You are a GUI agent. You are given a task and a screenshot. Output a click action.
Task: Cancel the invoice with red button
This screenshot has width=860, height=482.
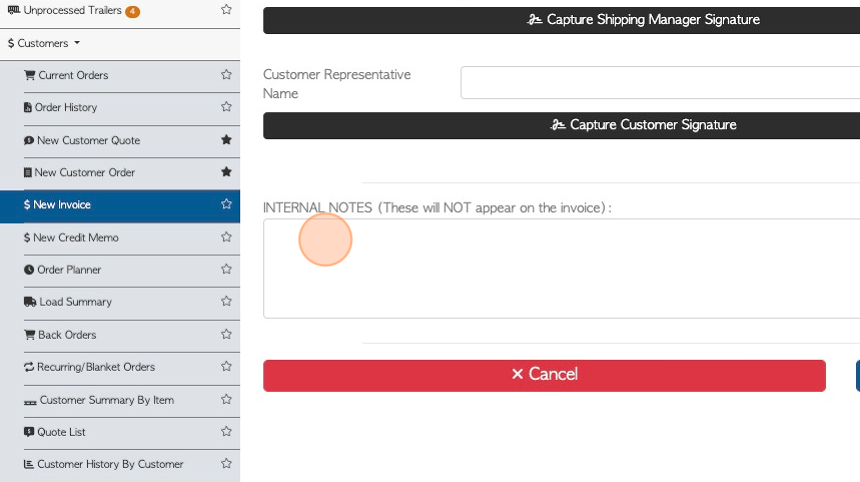[x=545, y=375]
